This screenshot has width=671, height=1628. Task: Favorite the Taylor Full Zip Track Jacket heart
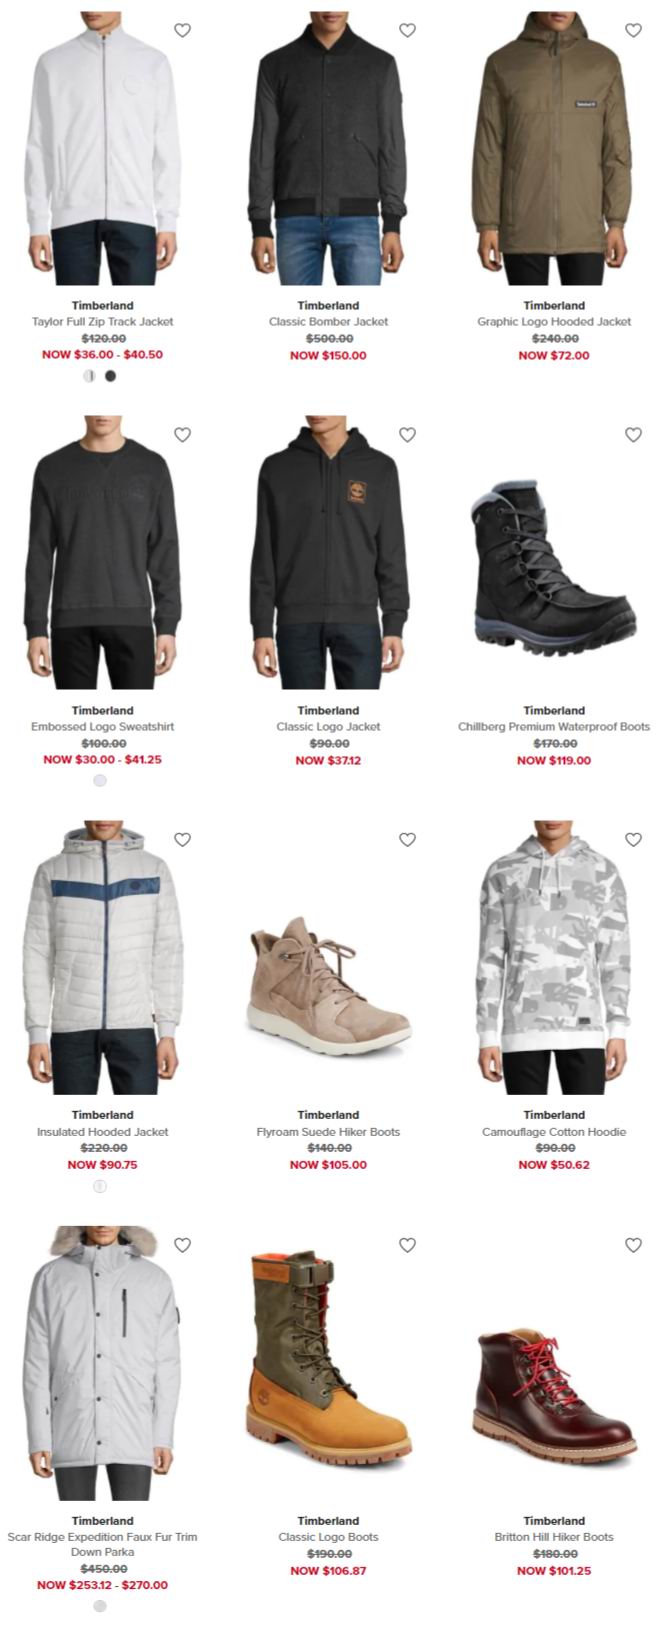[182, 30]
